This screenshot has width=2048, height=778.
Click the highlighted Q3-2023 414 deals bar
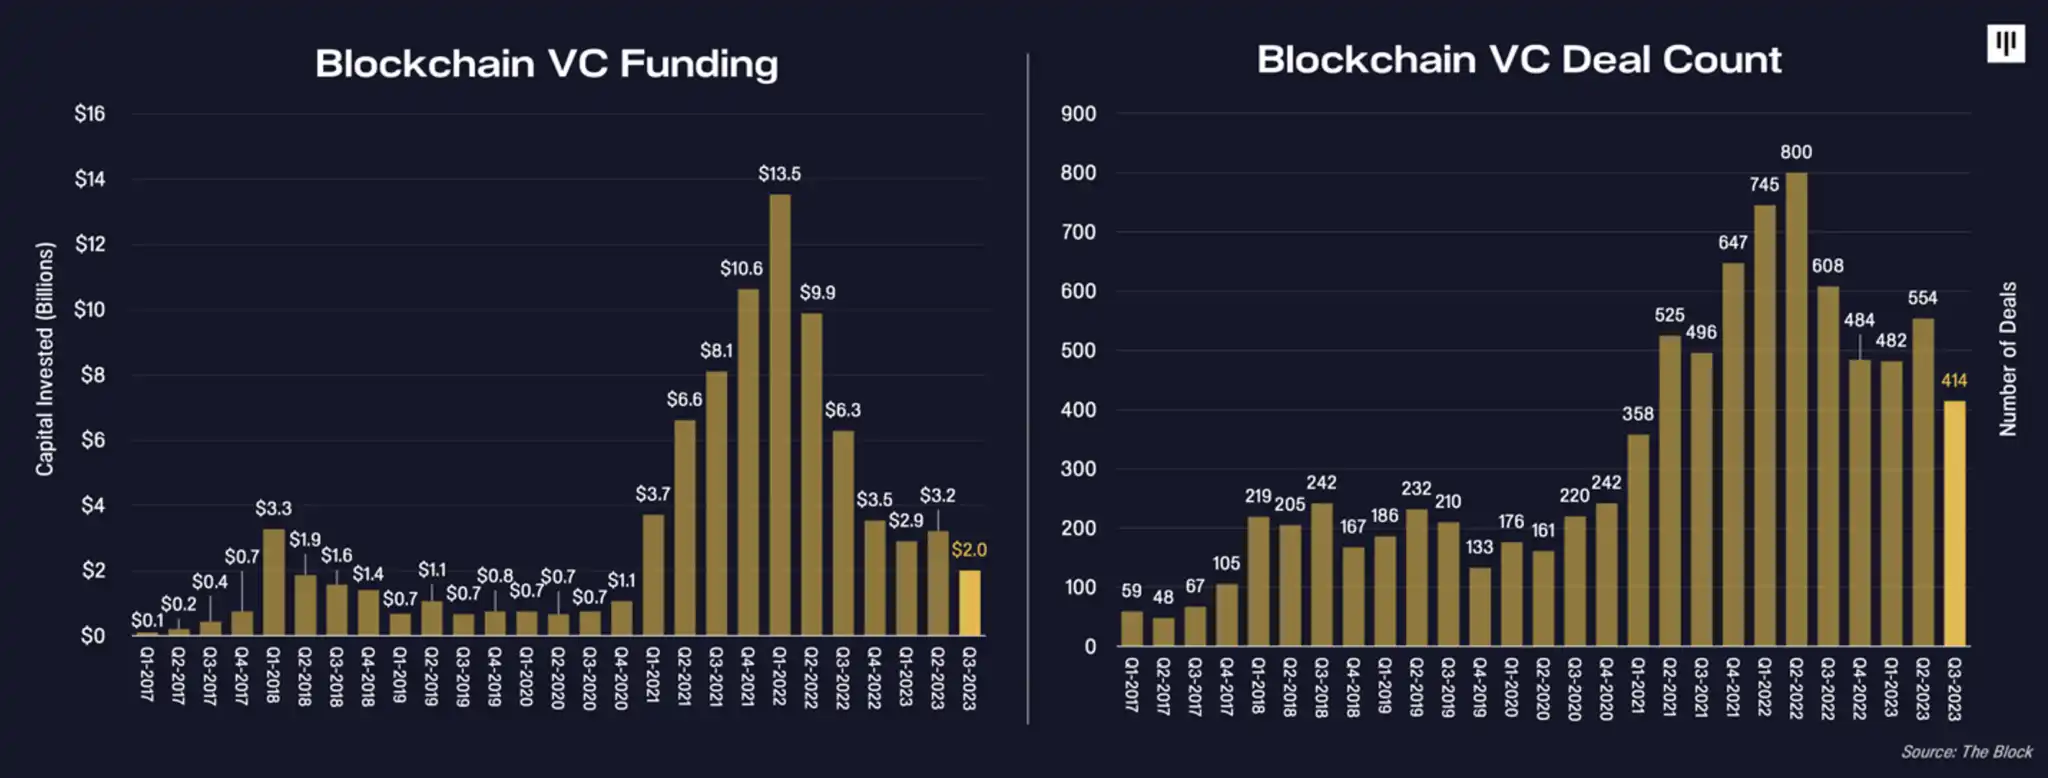pyautogui.click(x=1954, y=523)
